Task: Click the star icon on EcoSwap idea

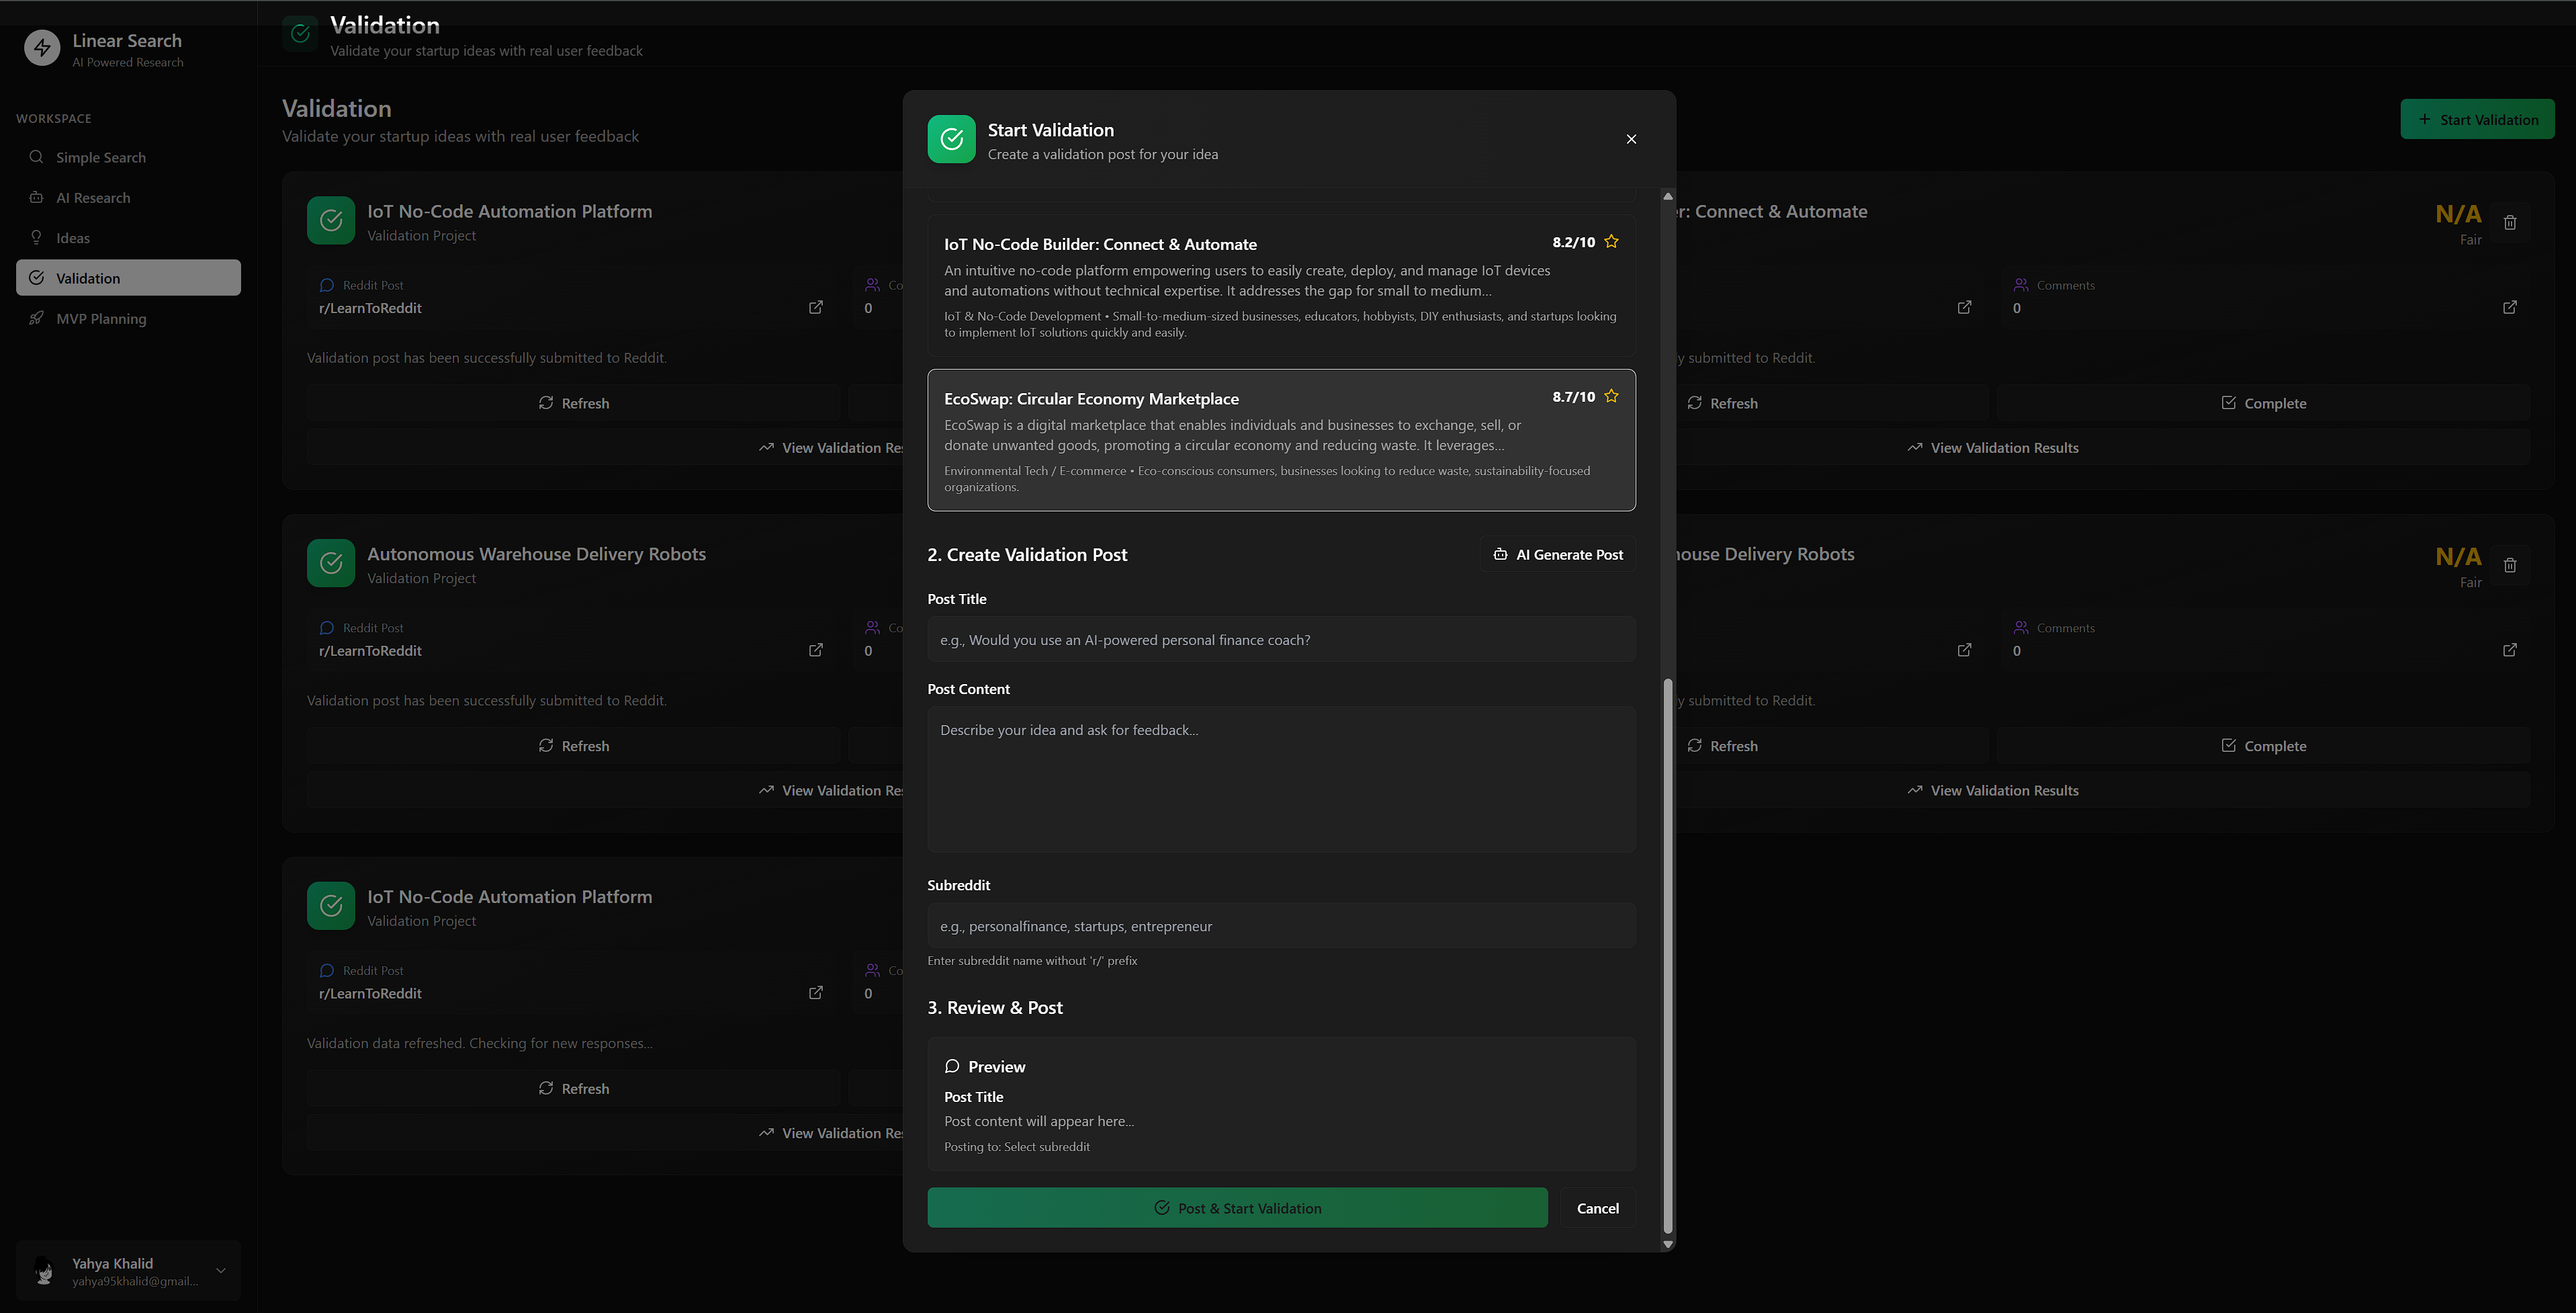Action: point(1611,396)
